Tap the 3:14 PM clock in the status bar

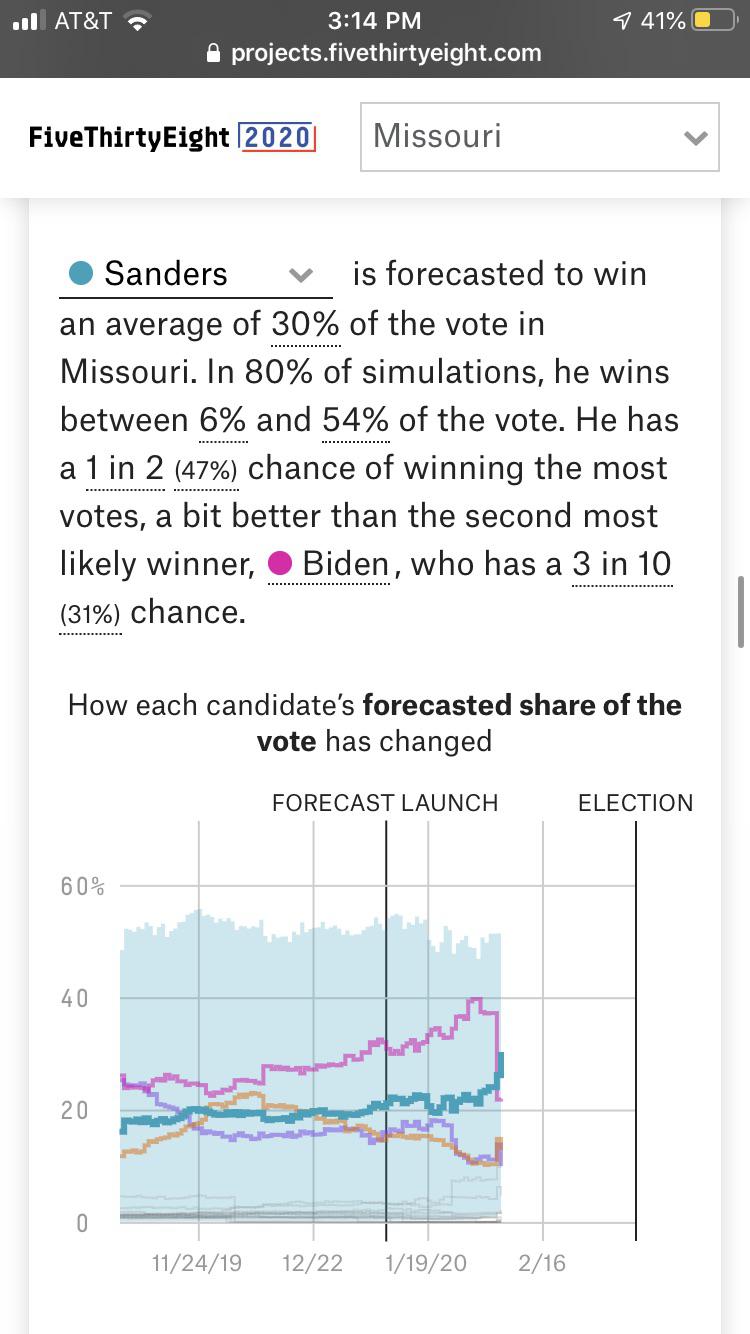(x=375, y=18)
